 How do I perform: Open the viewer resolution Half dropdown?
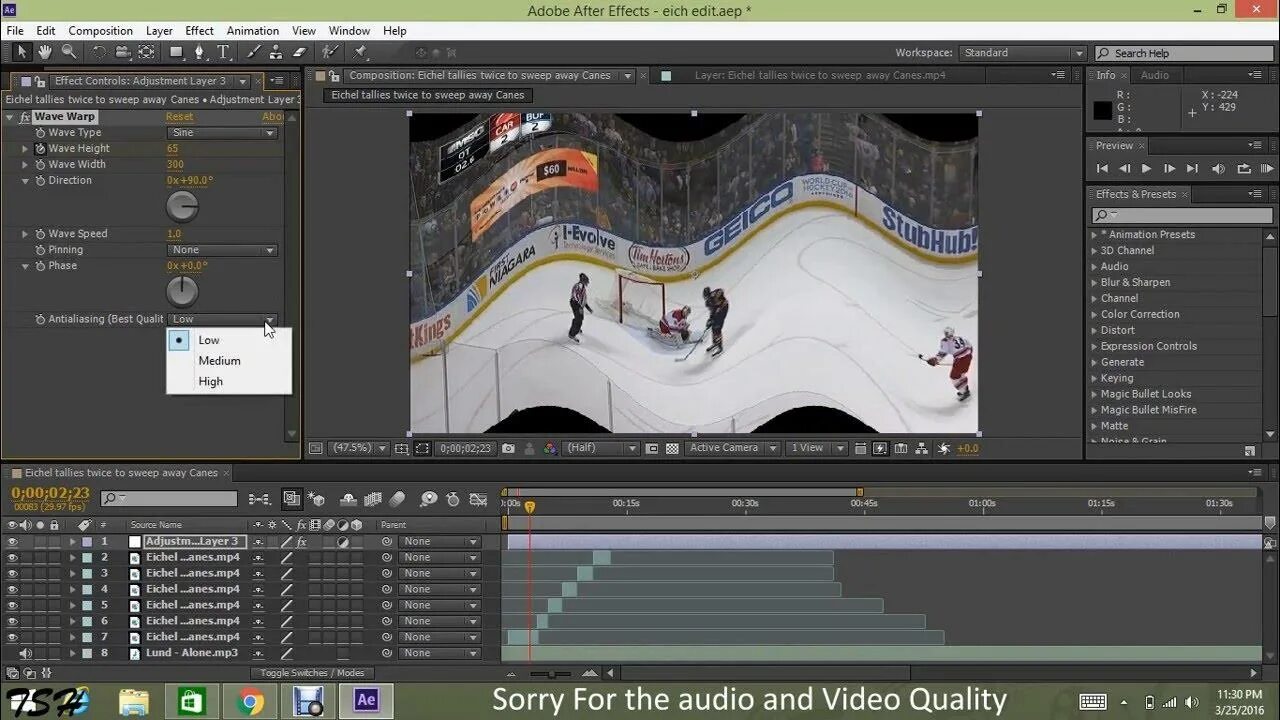tap(602, 448)
